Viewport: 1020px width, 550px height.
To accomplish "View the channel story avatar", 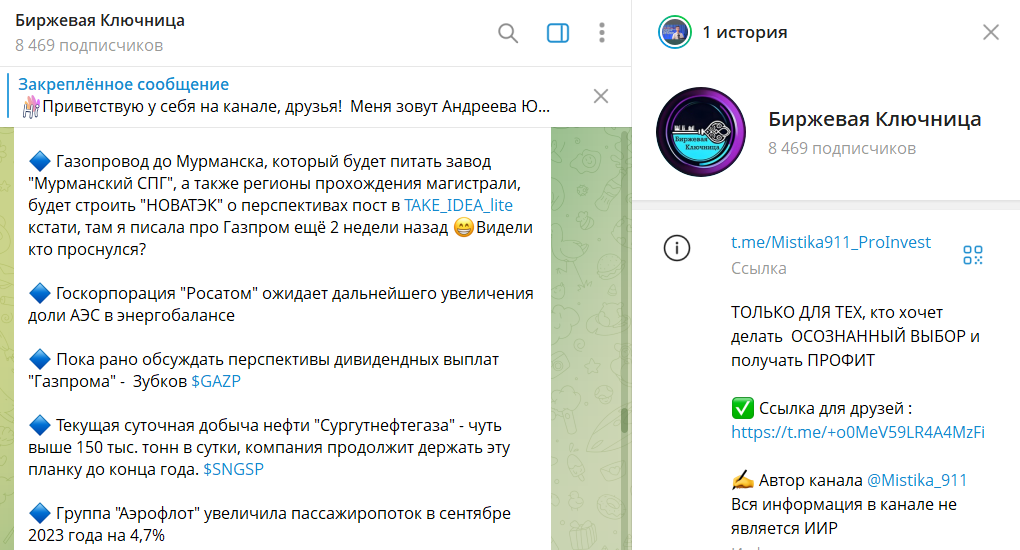I will 675,32.
